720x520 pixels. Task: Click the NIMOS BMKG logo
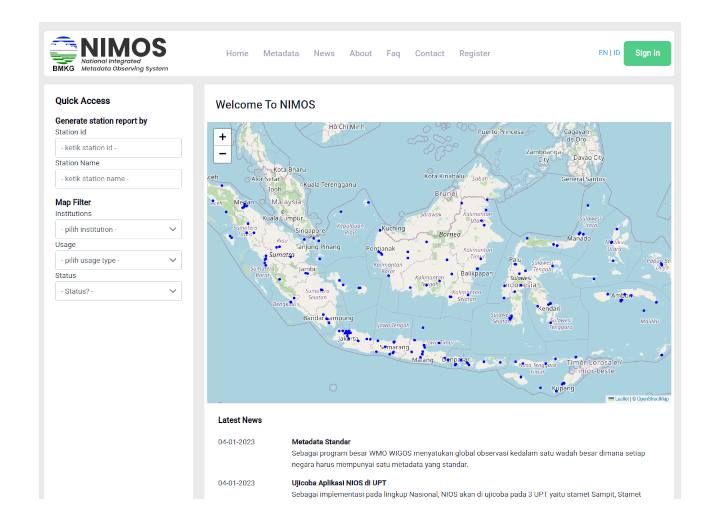(109, 54)
